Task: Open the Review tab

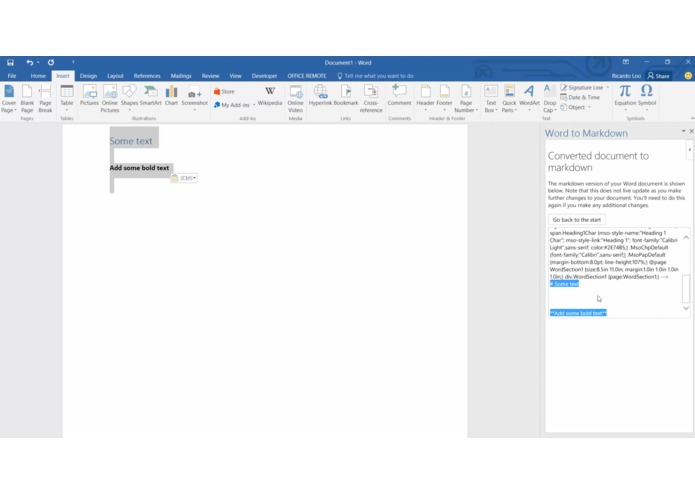Action: (210, 76)
